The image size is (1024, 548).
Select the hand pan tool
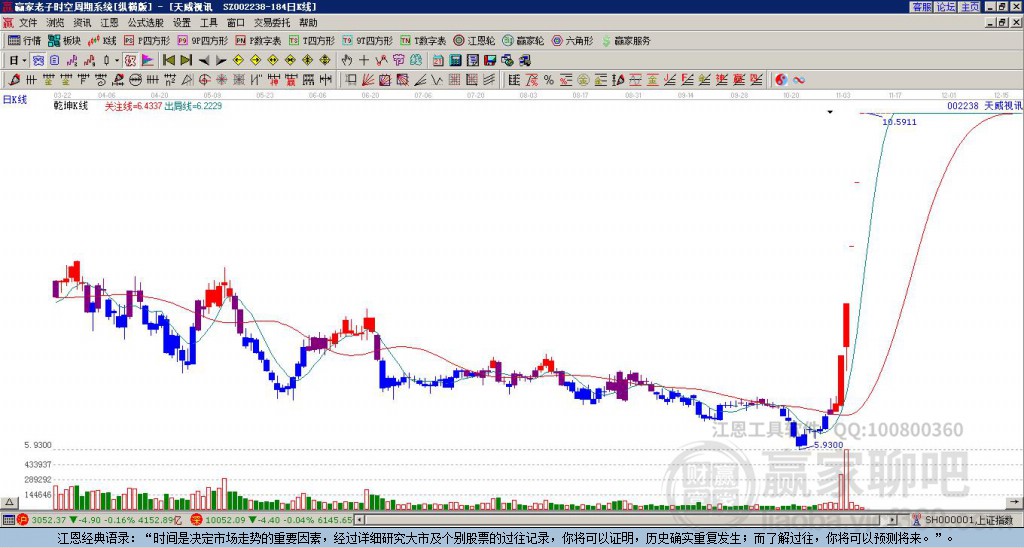pyautogui.click(x=347, y=61)
